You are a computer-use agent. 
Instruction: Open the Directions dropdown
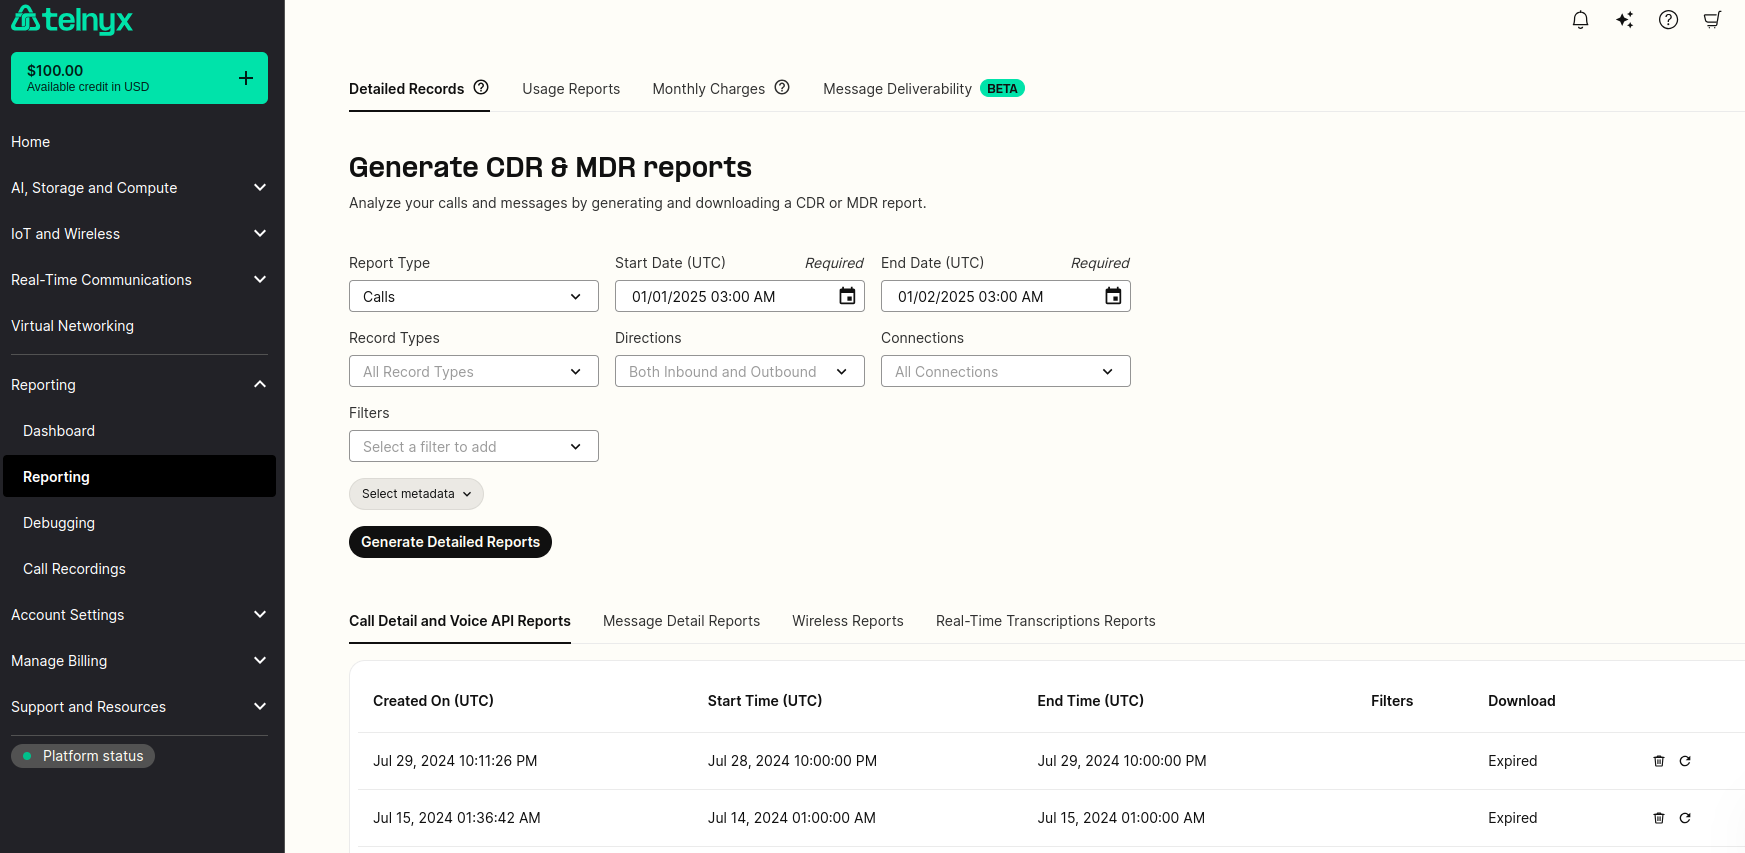[x=740, y=371]
